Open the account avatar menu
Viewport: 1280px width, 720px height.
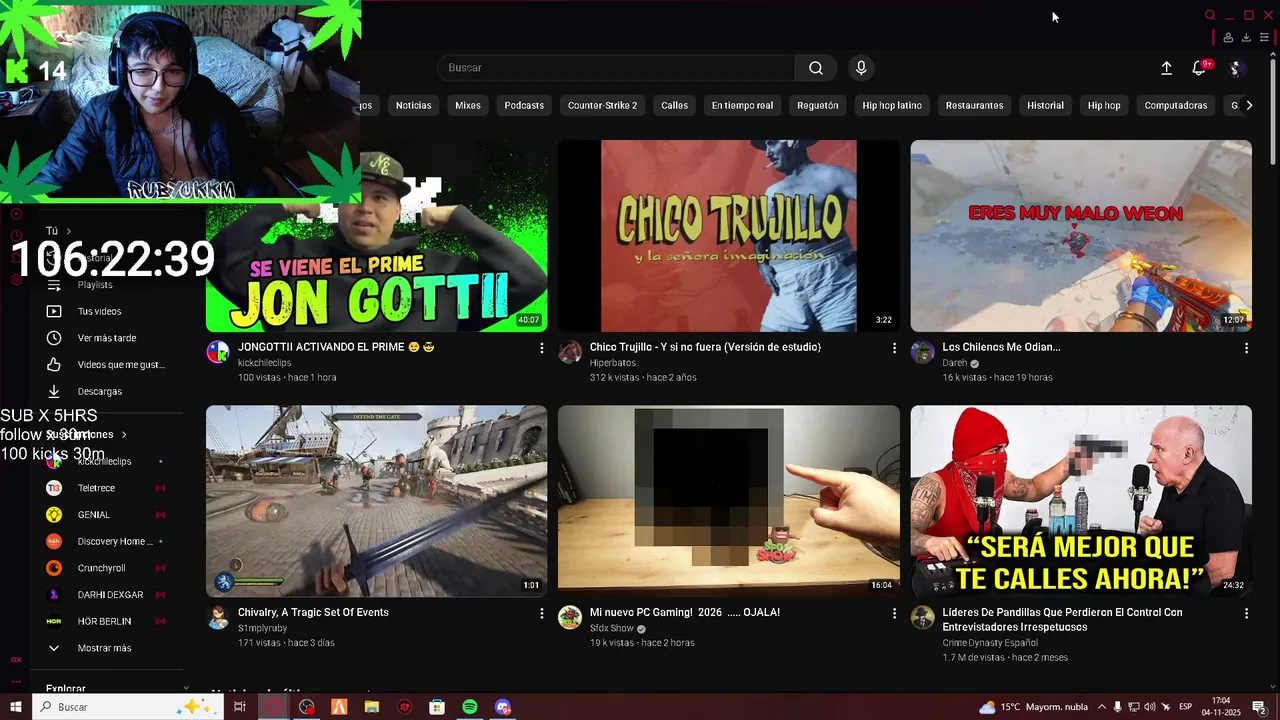click(x=1235, y=68)
